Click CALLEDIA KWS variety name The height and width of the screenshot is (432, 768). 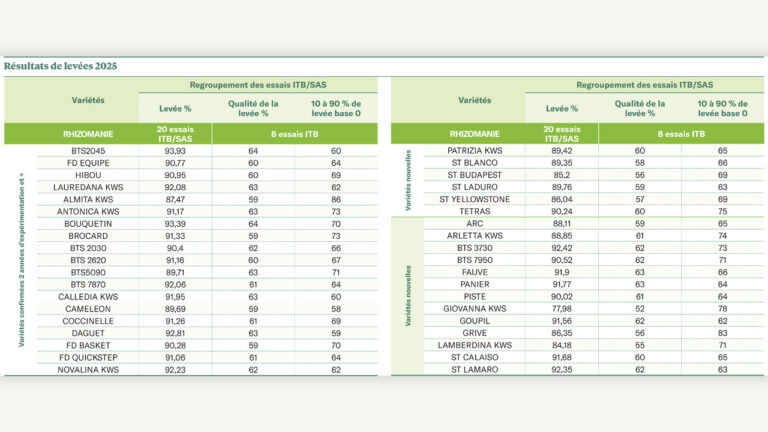88,297
